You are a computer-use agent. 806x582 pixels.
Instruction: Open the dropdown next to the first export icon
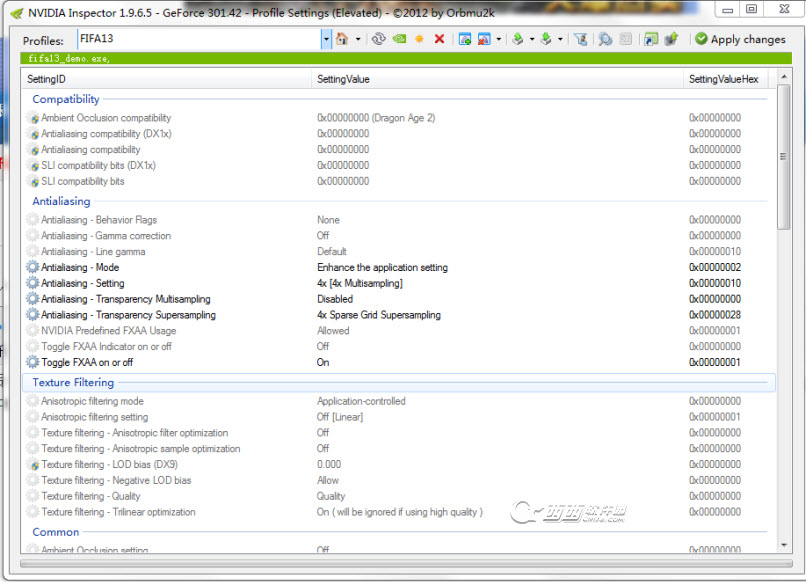[532, 39]
